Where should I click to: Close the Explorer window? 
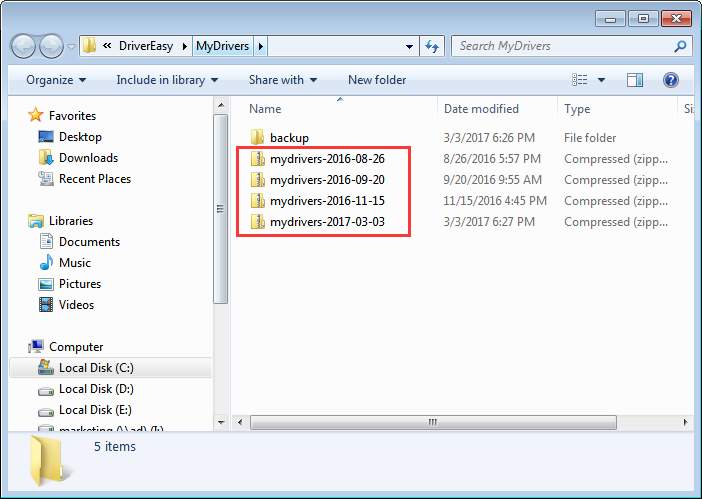pos(676,19)
